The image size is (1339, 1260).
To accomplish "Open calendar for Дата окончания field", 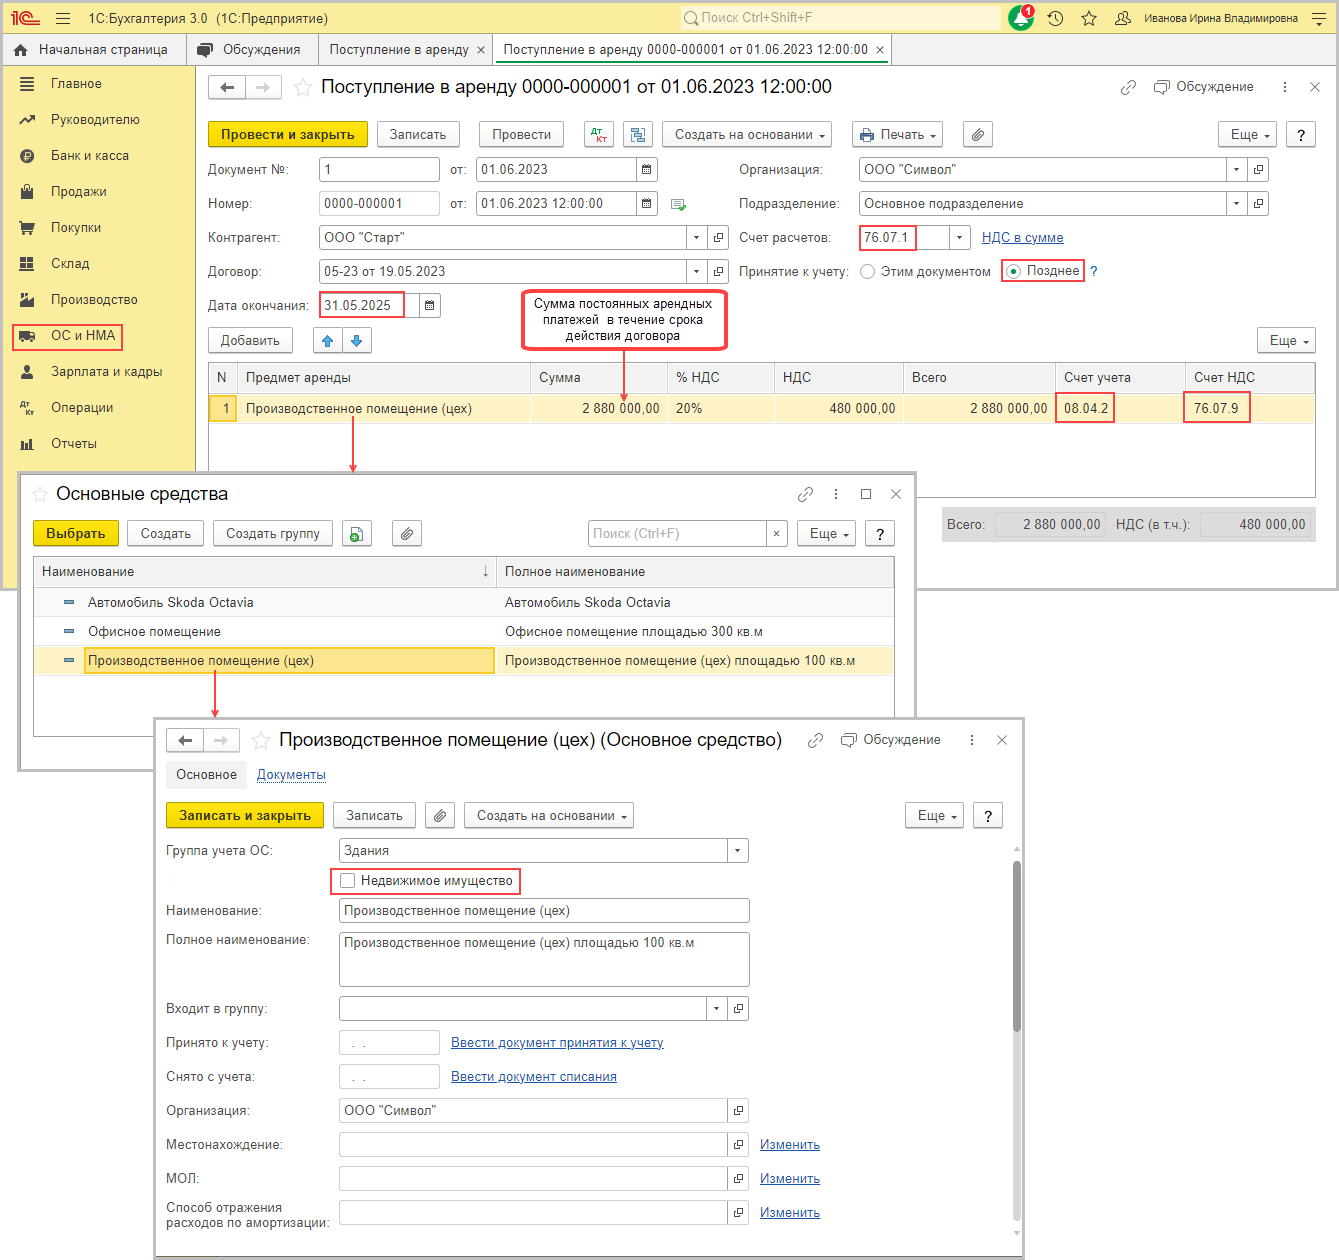I will 430,306.
